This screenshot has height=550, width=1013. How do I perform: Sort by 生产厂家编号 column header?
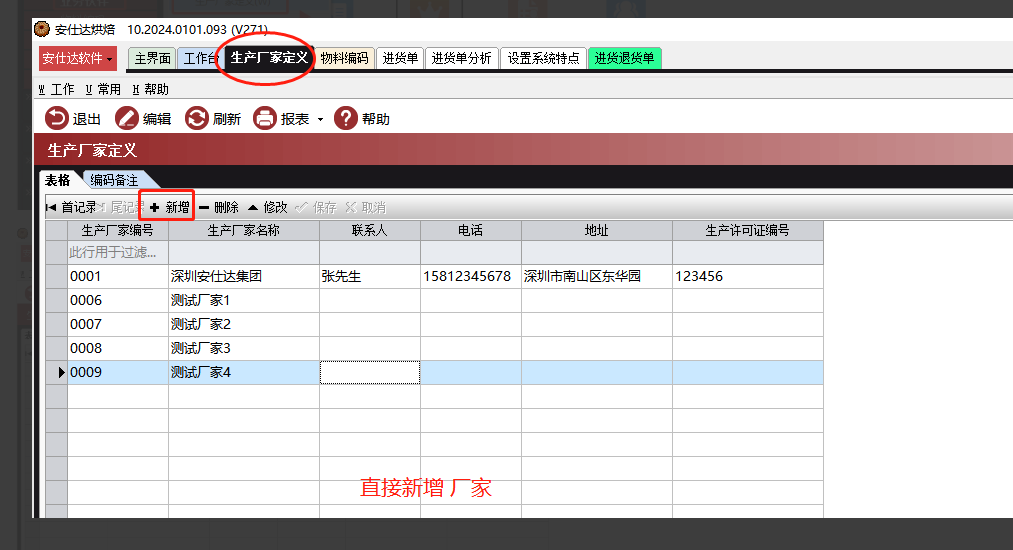[118, 231]
